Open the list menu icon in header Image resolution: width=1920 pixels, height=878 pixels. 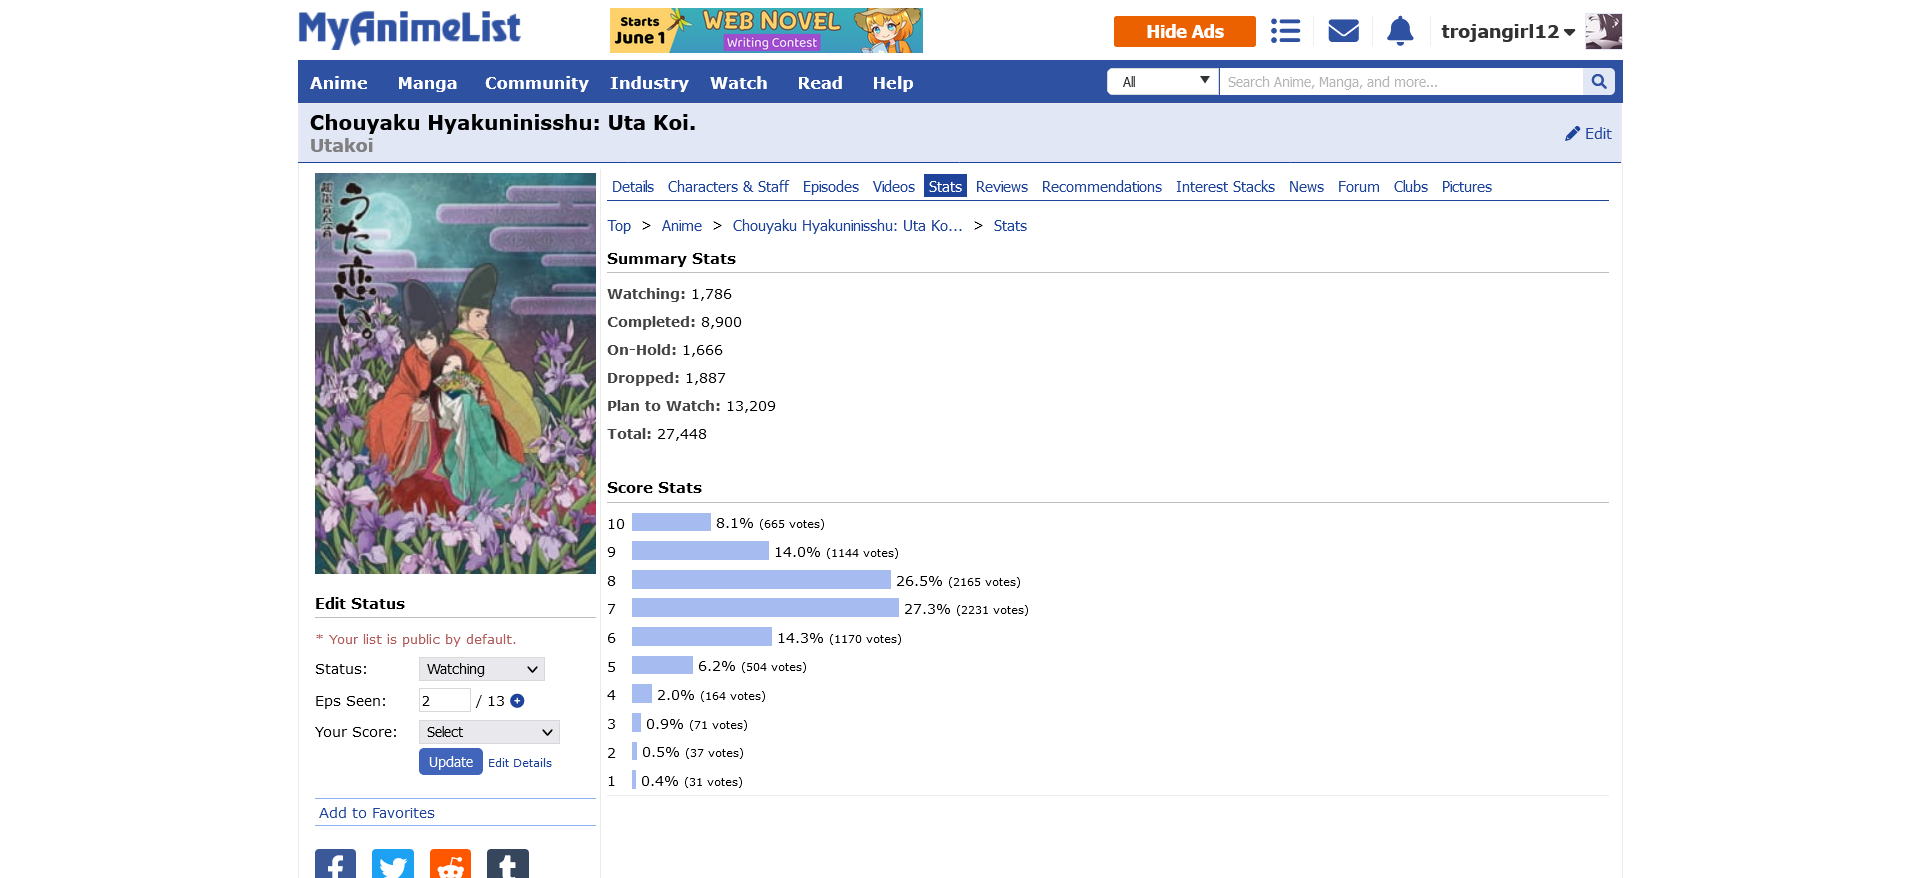[x=1285, y=31]
